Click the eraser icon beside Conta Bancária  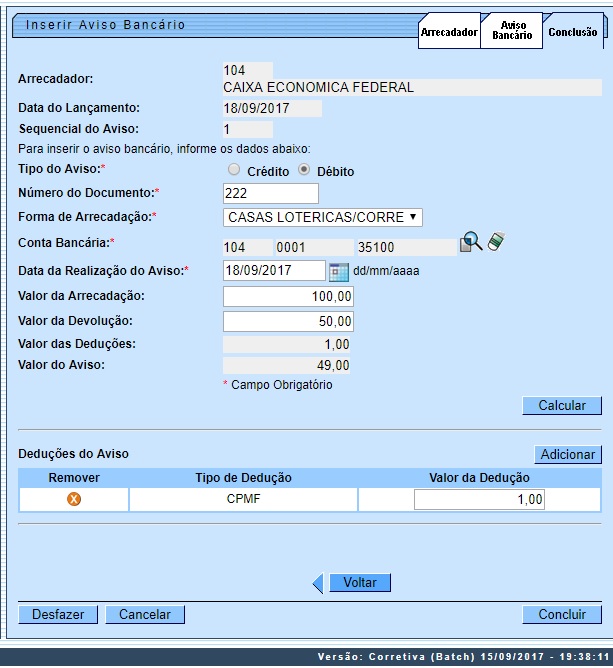coord(496,243)
